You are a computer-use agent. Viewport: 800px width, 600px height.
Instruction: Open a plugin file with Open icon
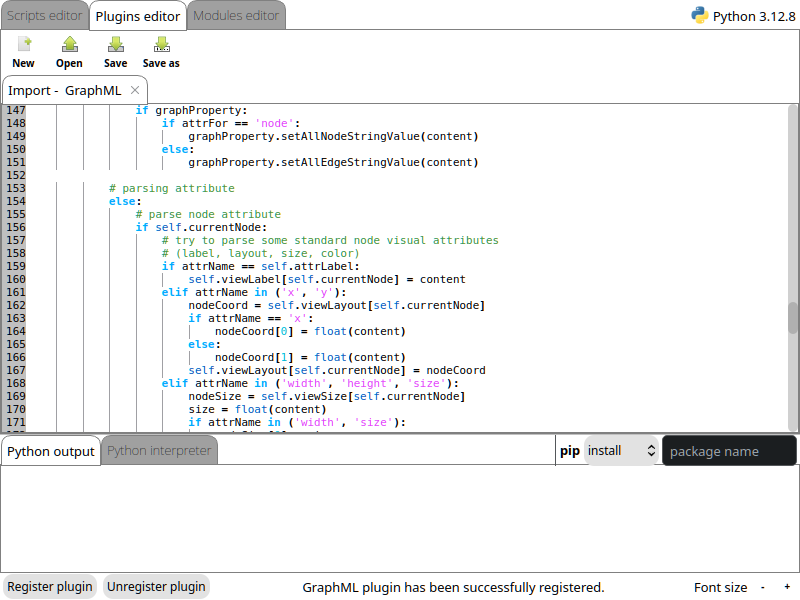point(69,45)
